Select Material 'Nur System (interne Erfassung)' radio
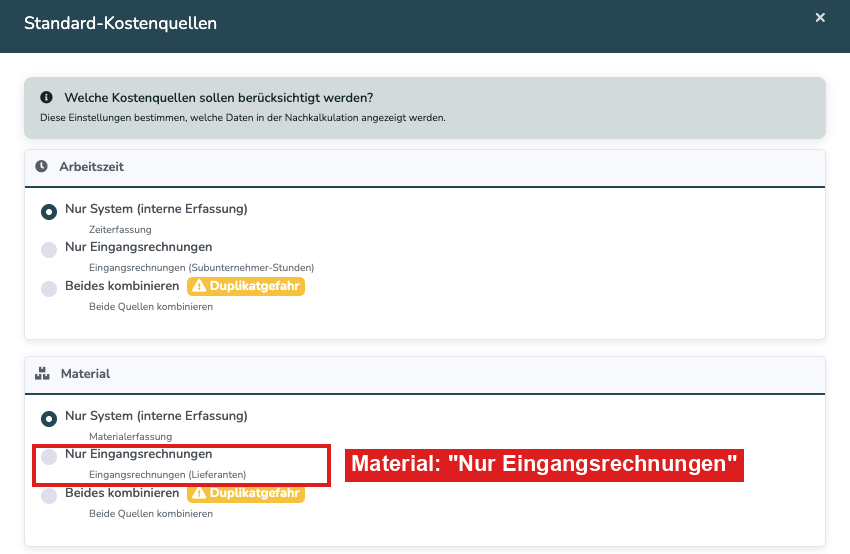The height and width of the screenshot is (554, 850). (x=49, y=418)
